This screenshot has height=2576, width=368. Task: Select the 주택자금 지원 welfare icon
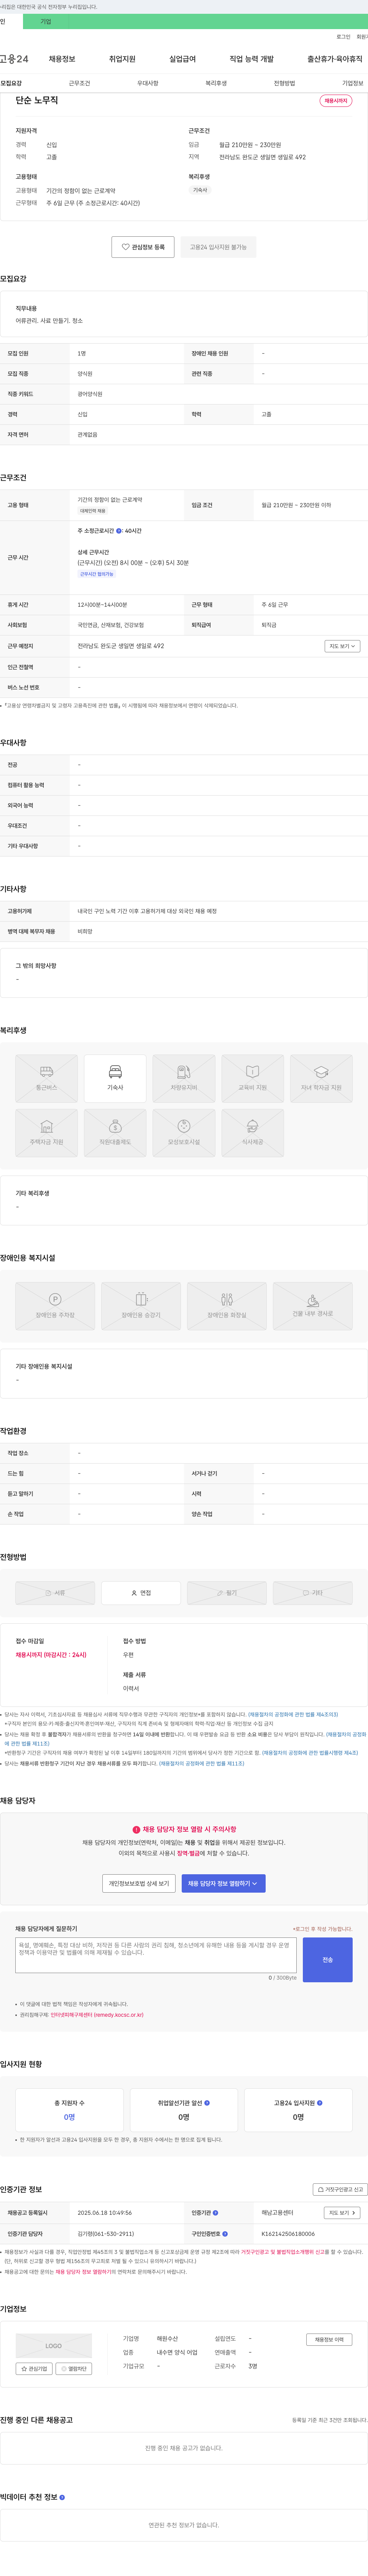tap(46, 1133)
